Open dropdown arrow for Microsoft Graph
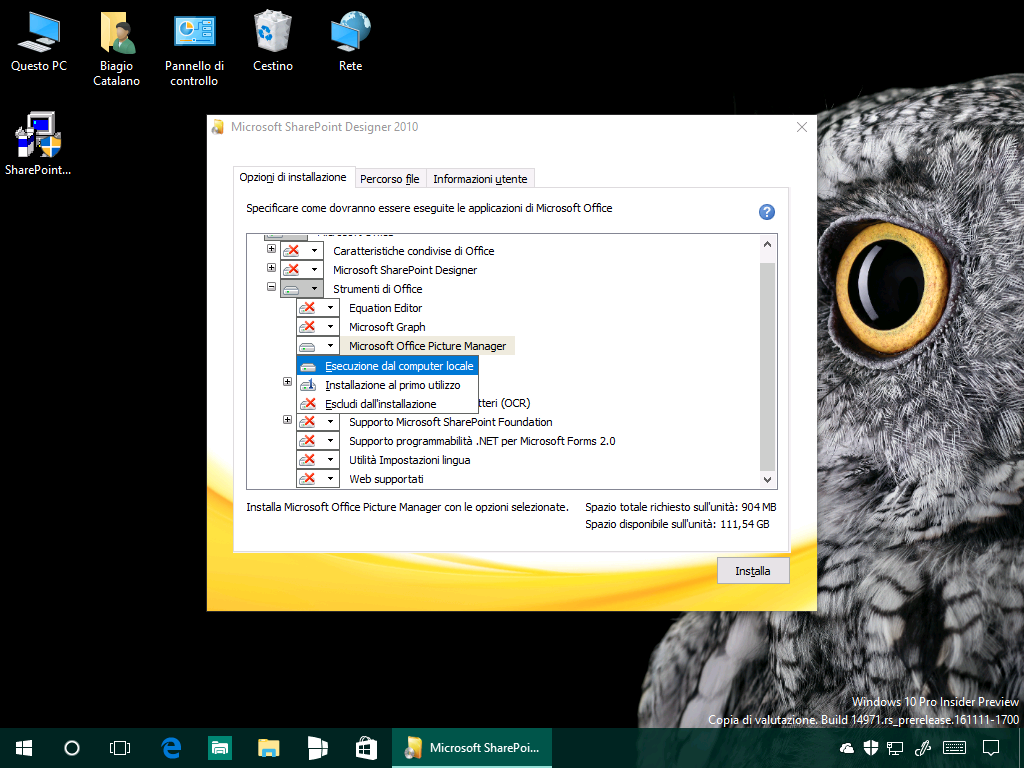The width and height of the screenshot is (1024, 768). (x=331, y=327)
